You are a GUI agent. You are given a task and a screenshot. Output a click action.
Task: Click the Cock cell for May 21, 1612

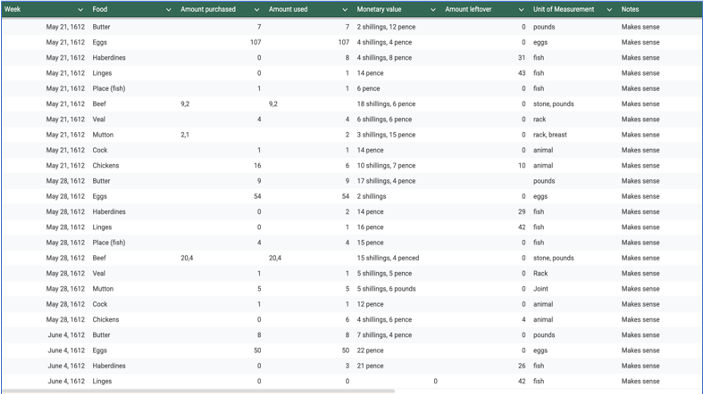coord(100,150)
